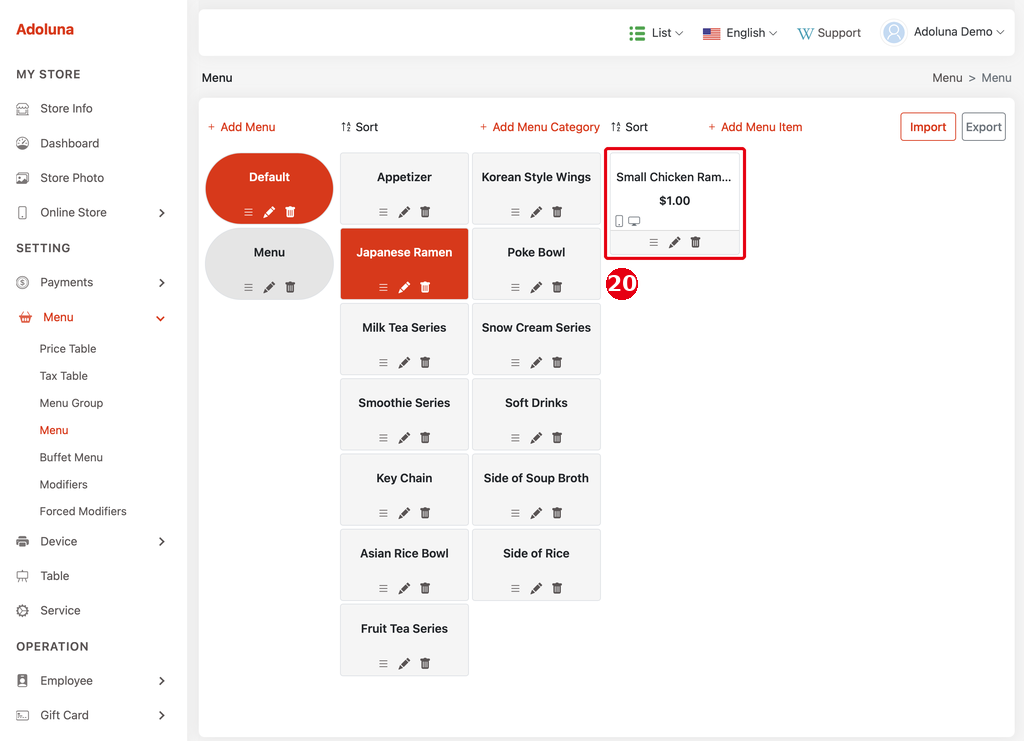Image resolution: width=1024 pixels, height=741 pixels.
Task: Delete the Small Chicken Ramen item
Action: pyautogui.click(x=696, y=242)
